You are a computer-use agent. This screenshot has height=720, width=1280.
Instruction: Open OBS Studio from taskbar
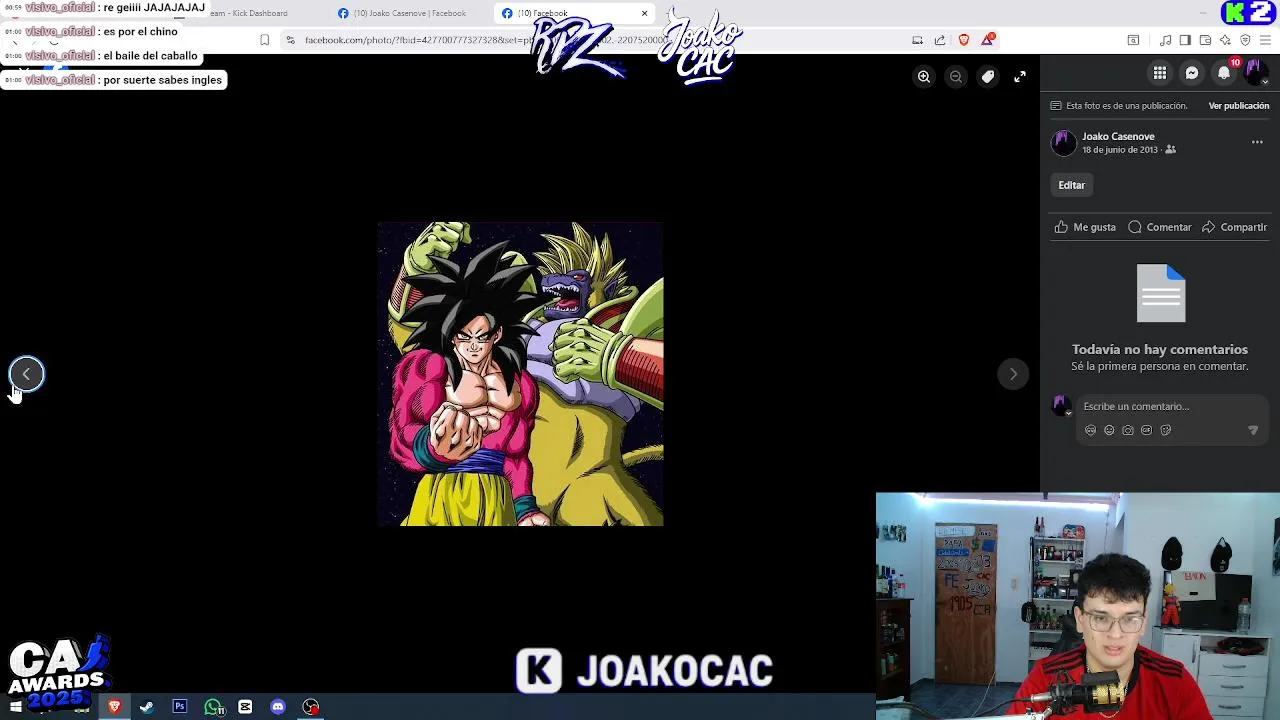311,707
